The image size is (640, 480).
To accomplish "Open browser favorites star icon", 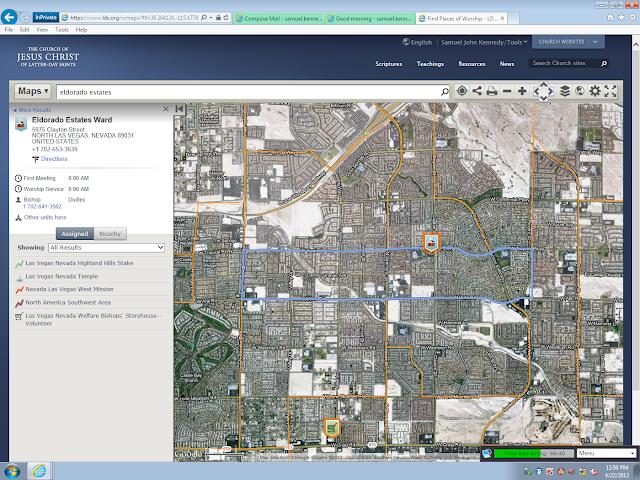I will coord(621,17).
